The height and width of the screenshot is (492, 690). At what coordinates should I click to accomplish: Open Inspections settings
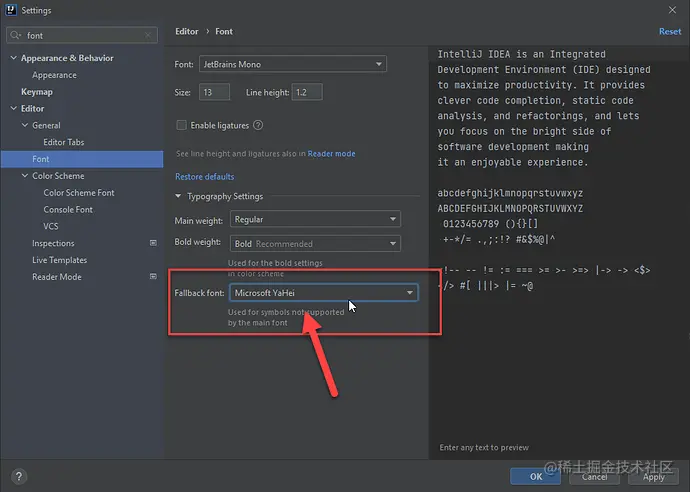coord(53,243)
